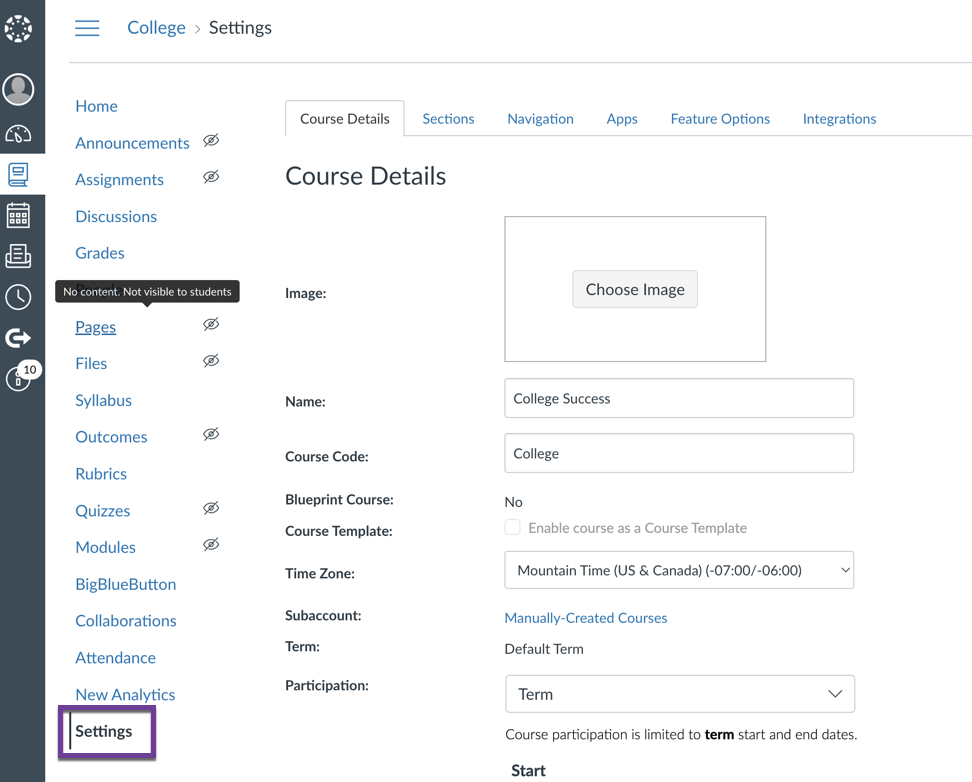Switch to the Navigation tab
972x782 pixels.
[540, 118]
